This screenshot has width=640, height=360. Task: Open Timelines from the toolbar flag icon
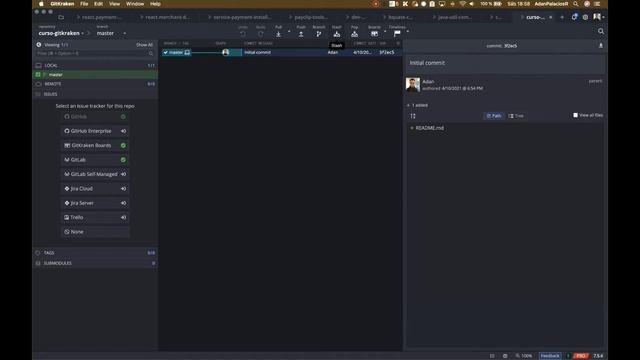(x=397, y=34)
